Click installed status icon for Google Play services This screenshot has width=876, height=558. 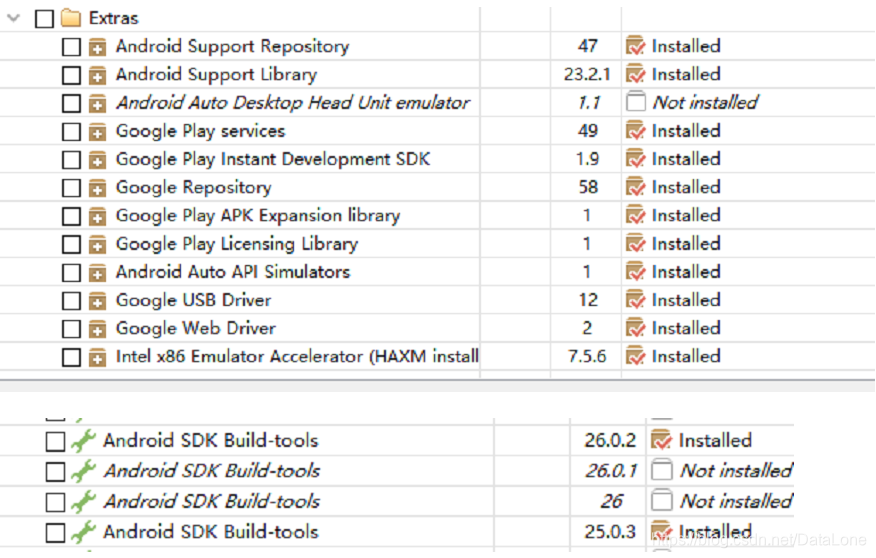(635, 131)
